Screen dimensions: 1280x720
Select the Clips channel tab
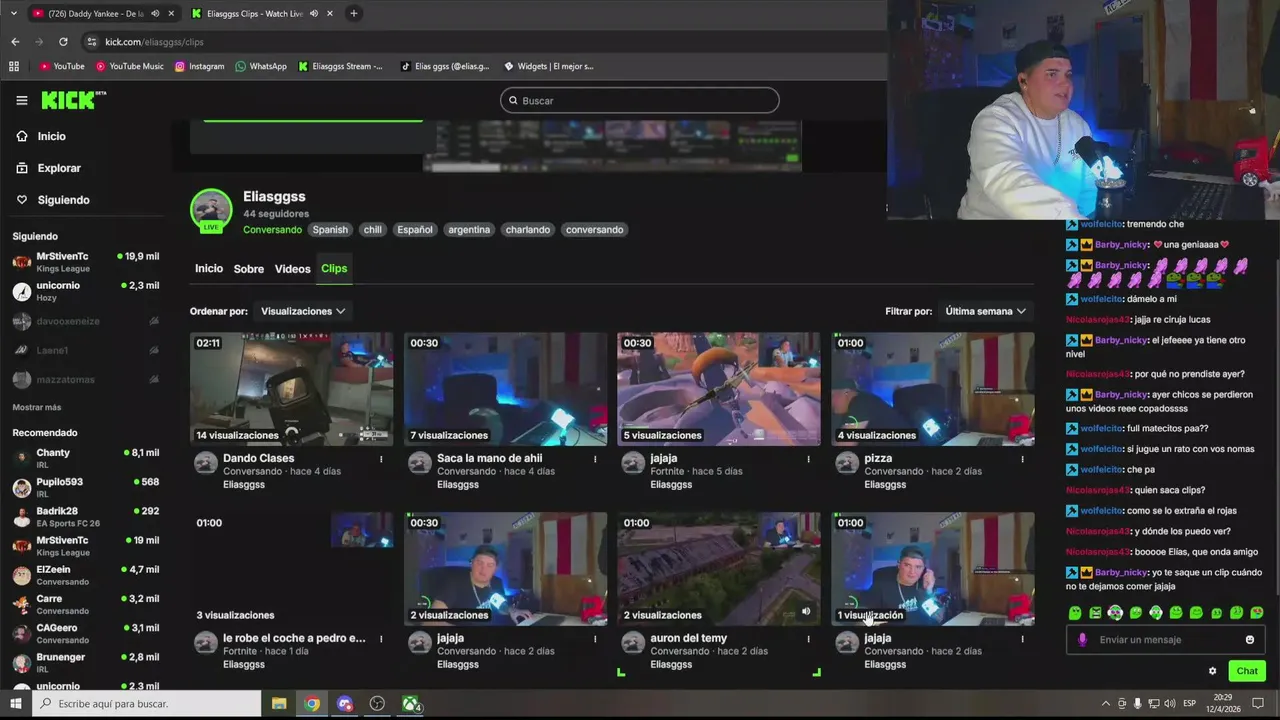tap(334, 269)
